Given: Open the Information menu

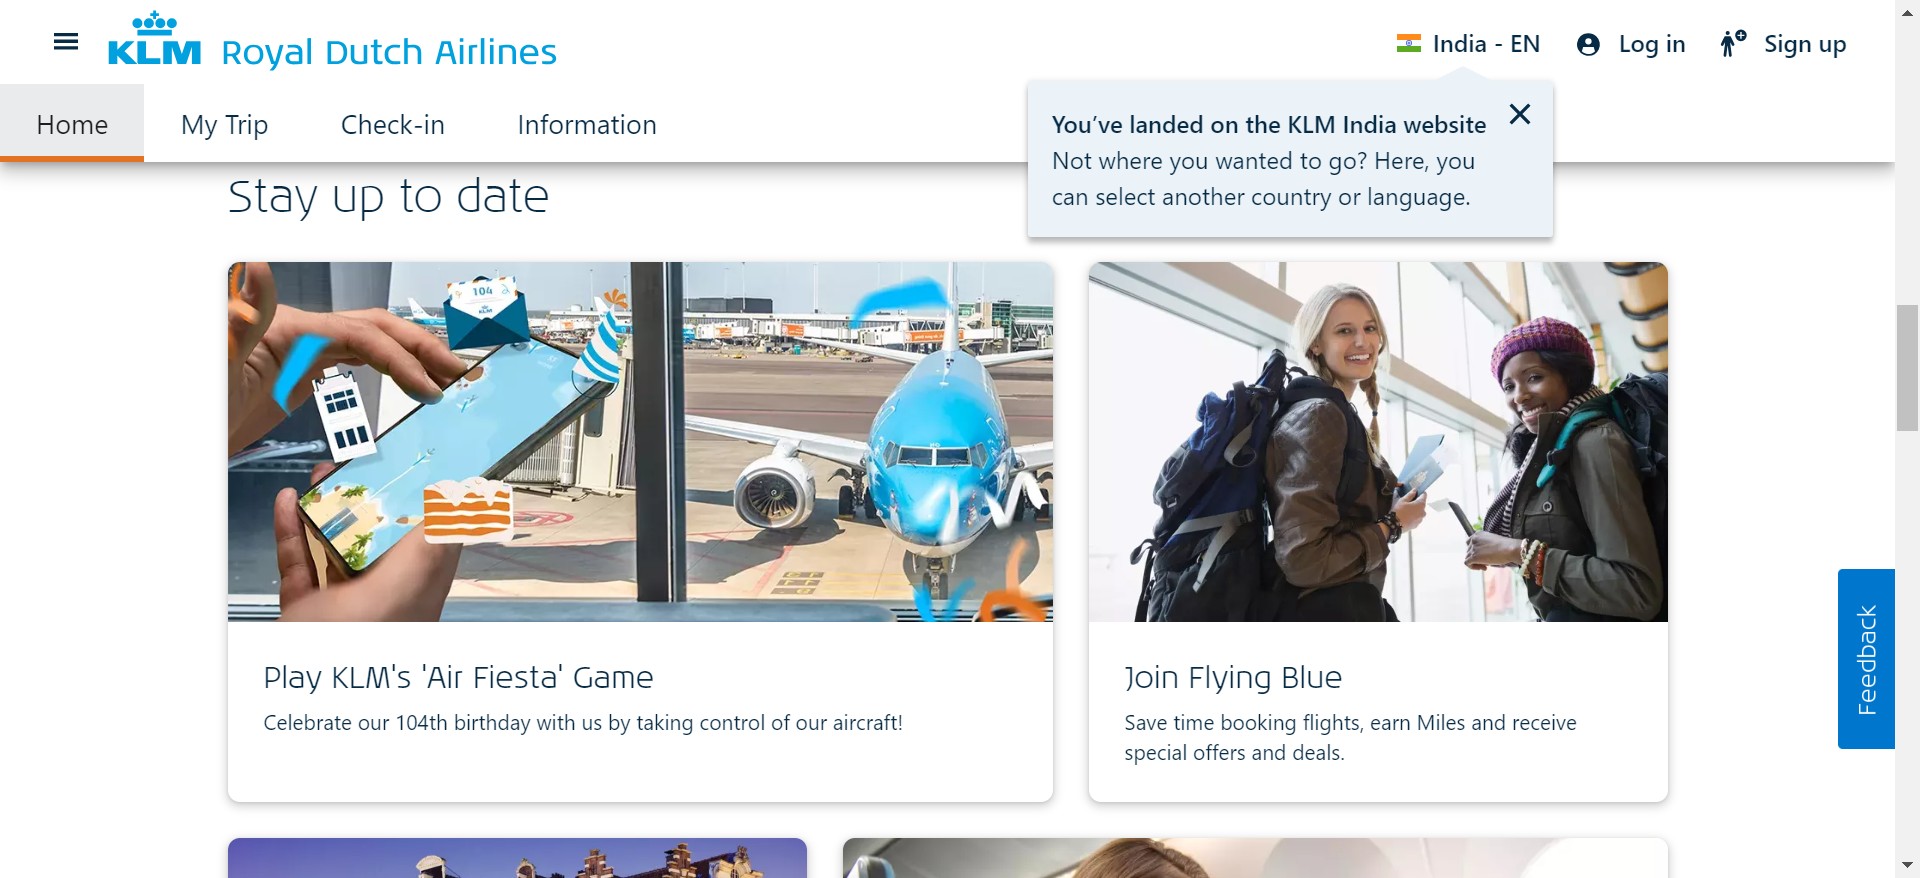Looking at the screenshot, I should [587, 125].
